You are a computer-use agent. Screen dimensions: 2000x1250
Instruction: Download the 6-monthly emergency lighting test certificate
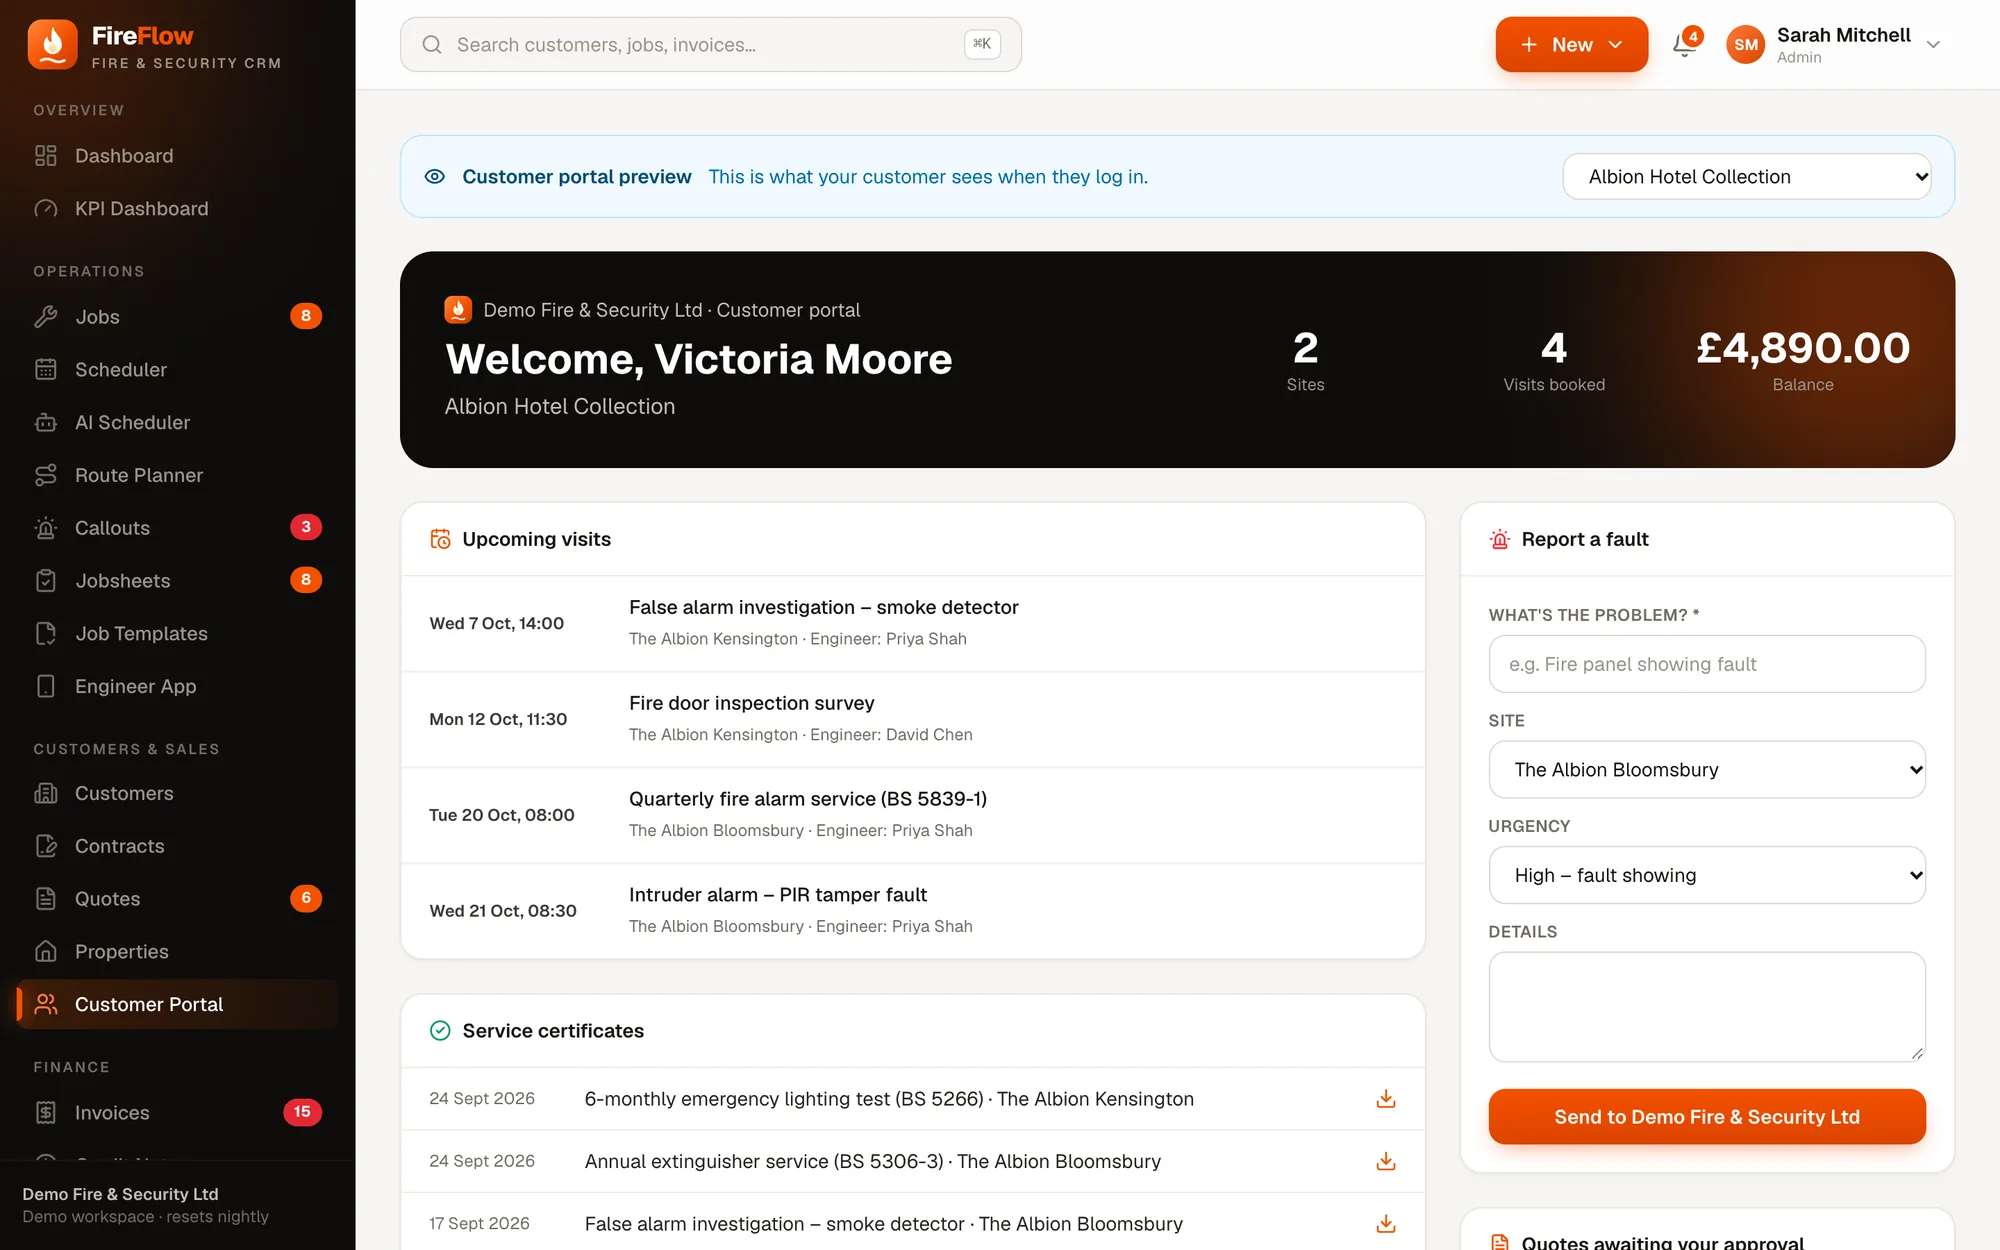tap(1386, 1099)
